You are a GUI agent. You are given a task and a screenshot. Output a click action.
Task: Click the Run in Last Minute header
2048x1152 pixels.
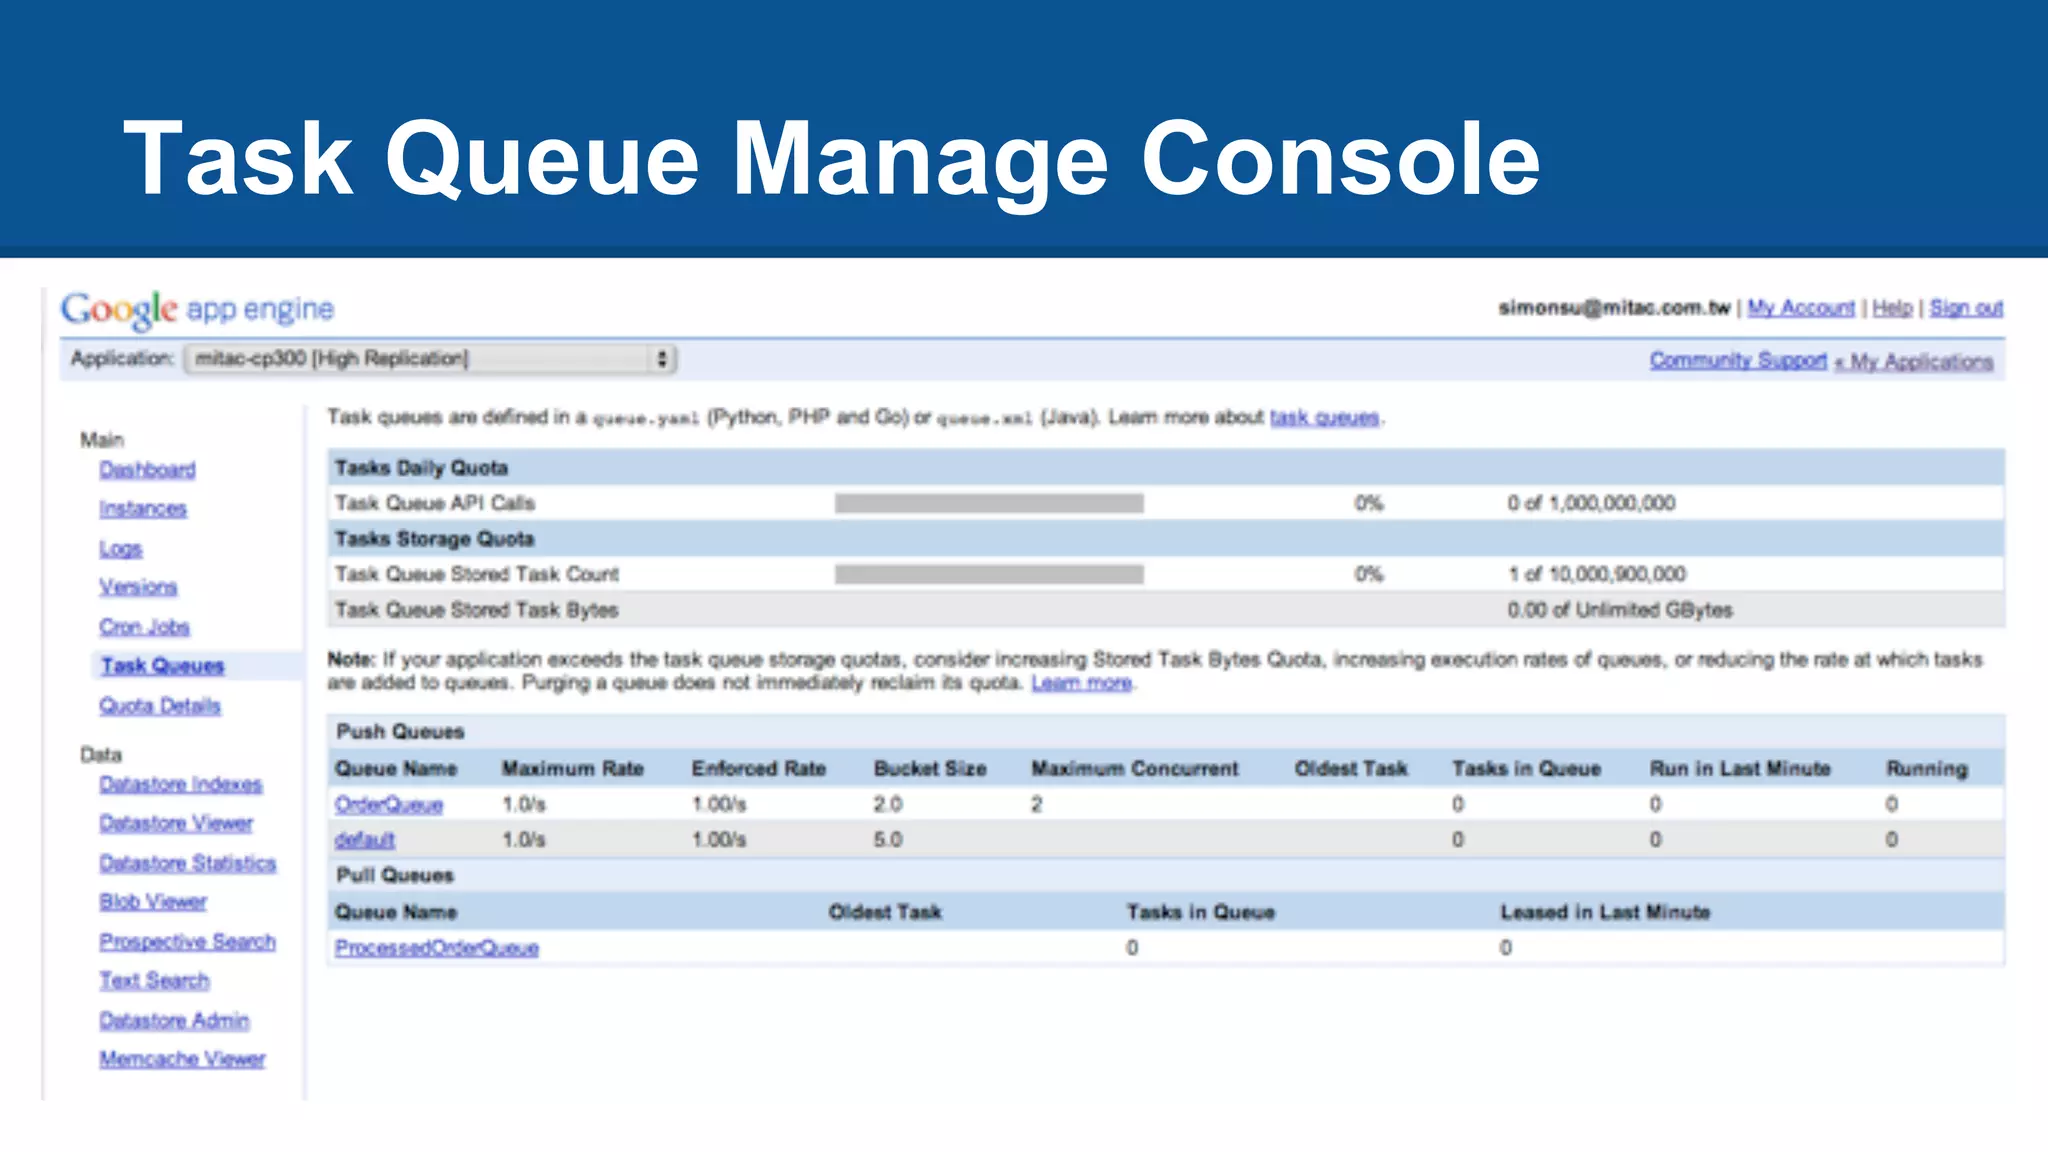(1740, 769)
